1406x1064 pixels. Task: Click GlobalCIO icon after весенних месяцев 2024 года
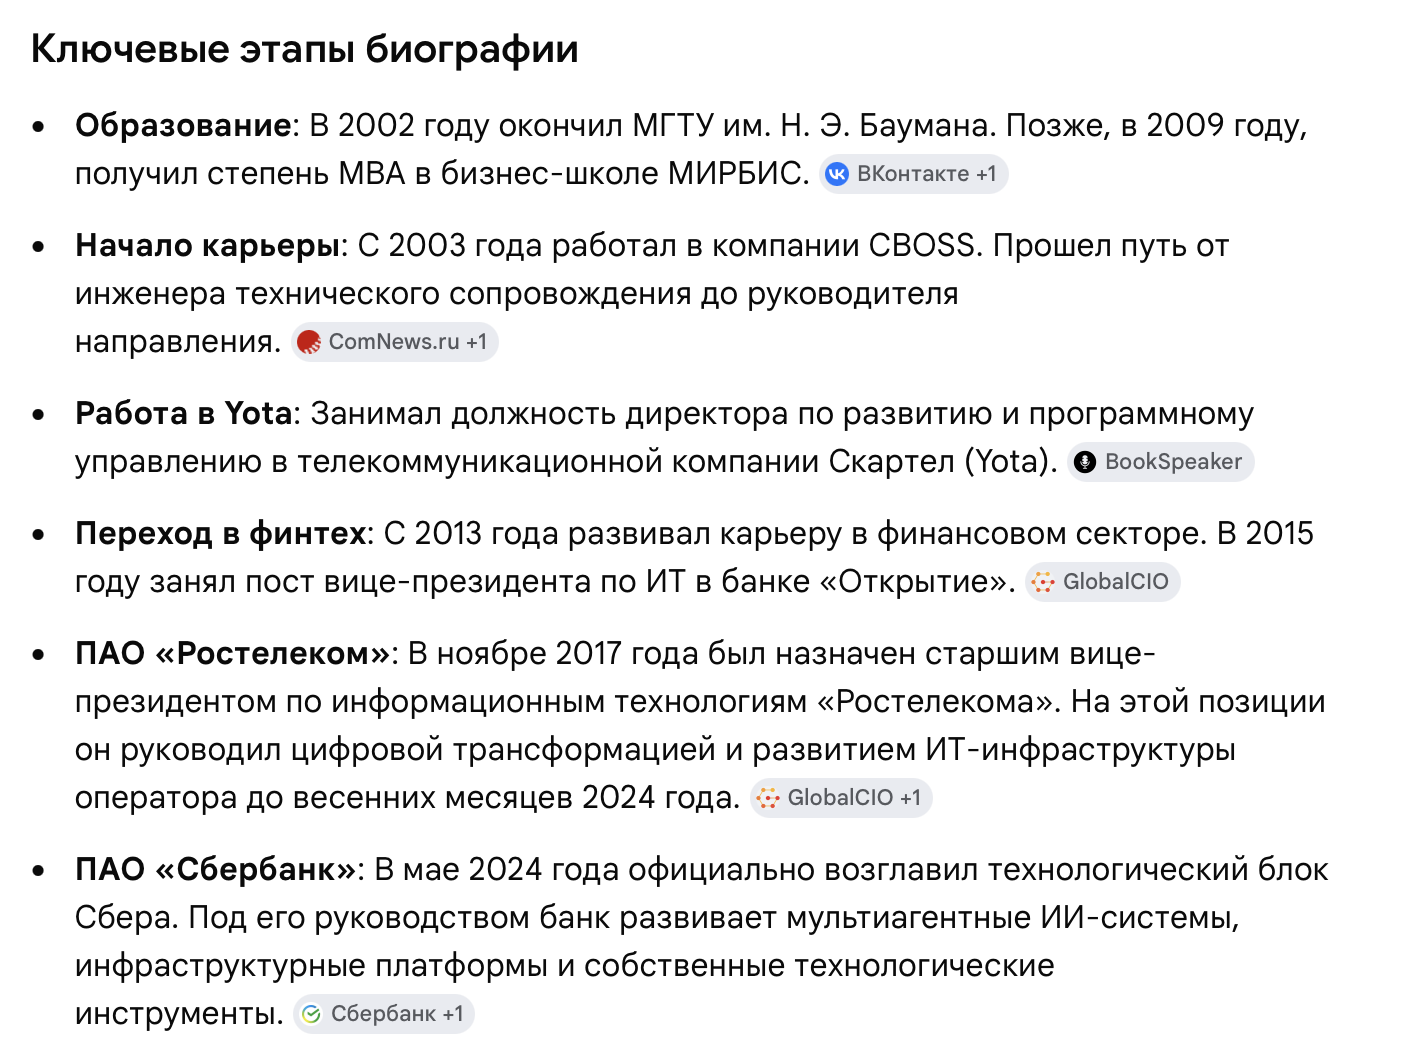point(768,798)
